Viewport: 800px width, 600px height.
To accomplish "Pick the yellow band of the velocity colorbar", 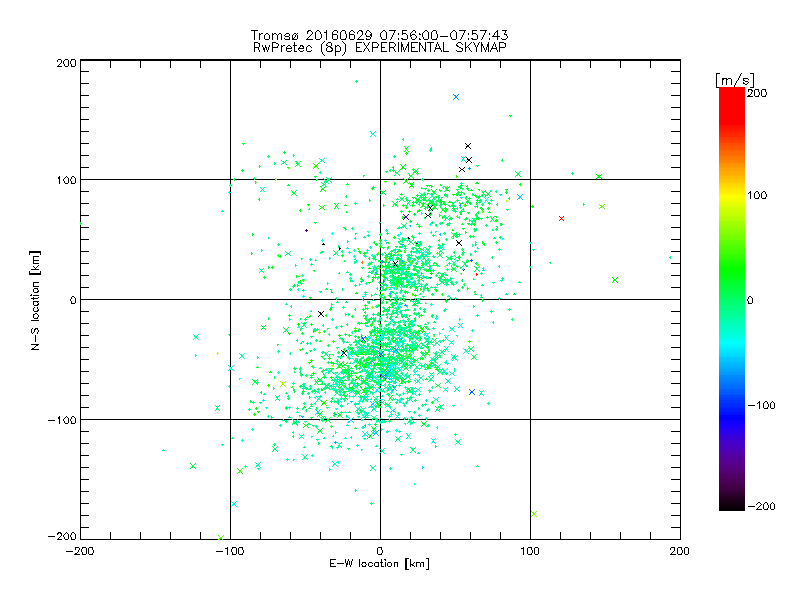I will pos(732,195).
